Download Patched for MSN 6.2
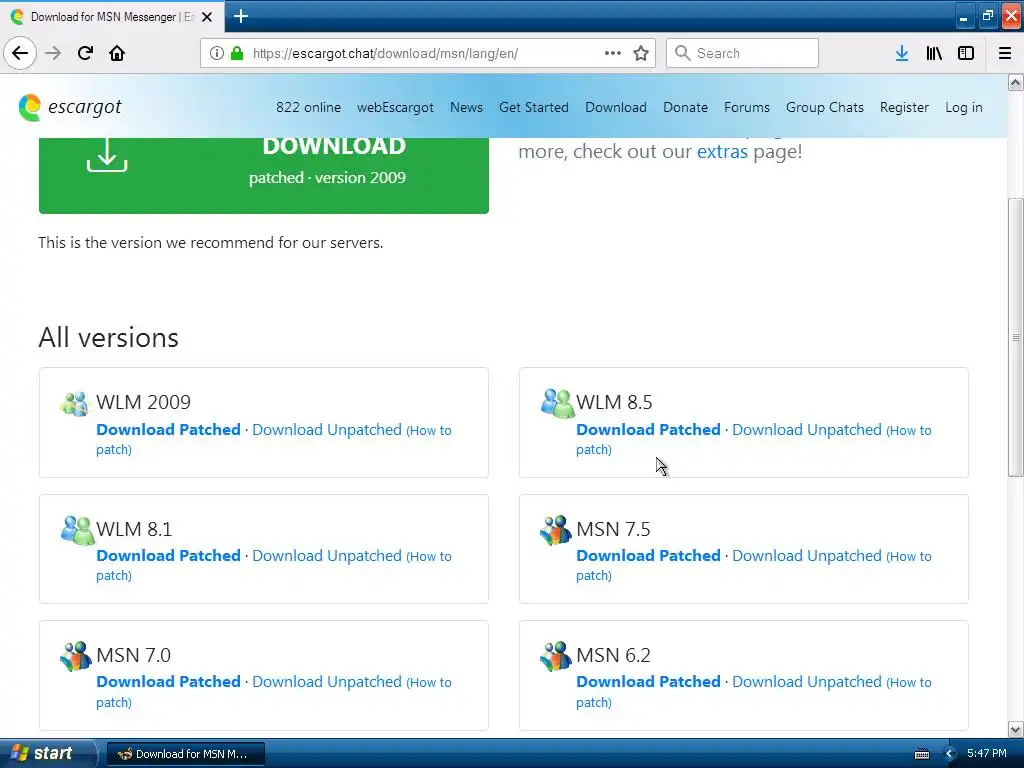Screen dimensions: 1024x768 click(648, 682)
